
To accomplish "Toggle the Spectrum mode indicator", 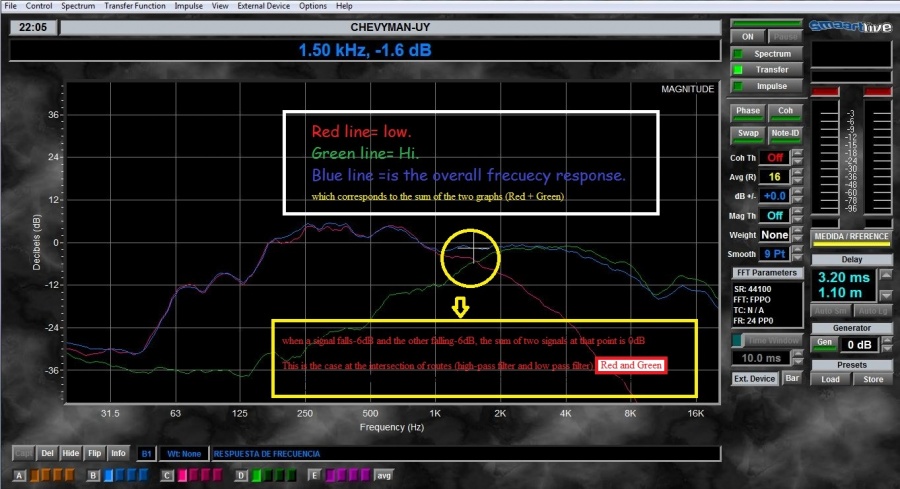I will (765, 53).
